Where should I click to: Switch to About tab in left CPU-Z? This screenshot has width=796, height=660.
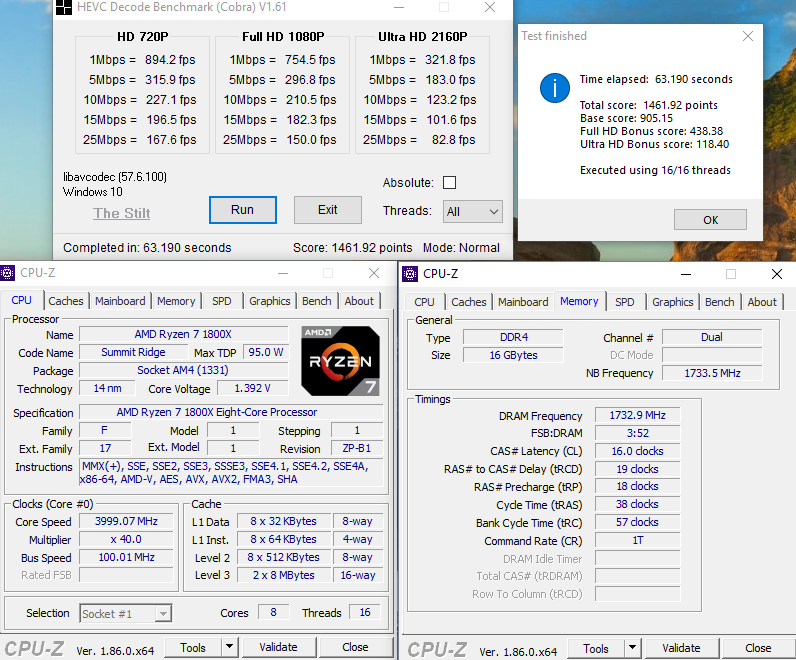pos(359,301)
